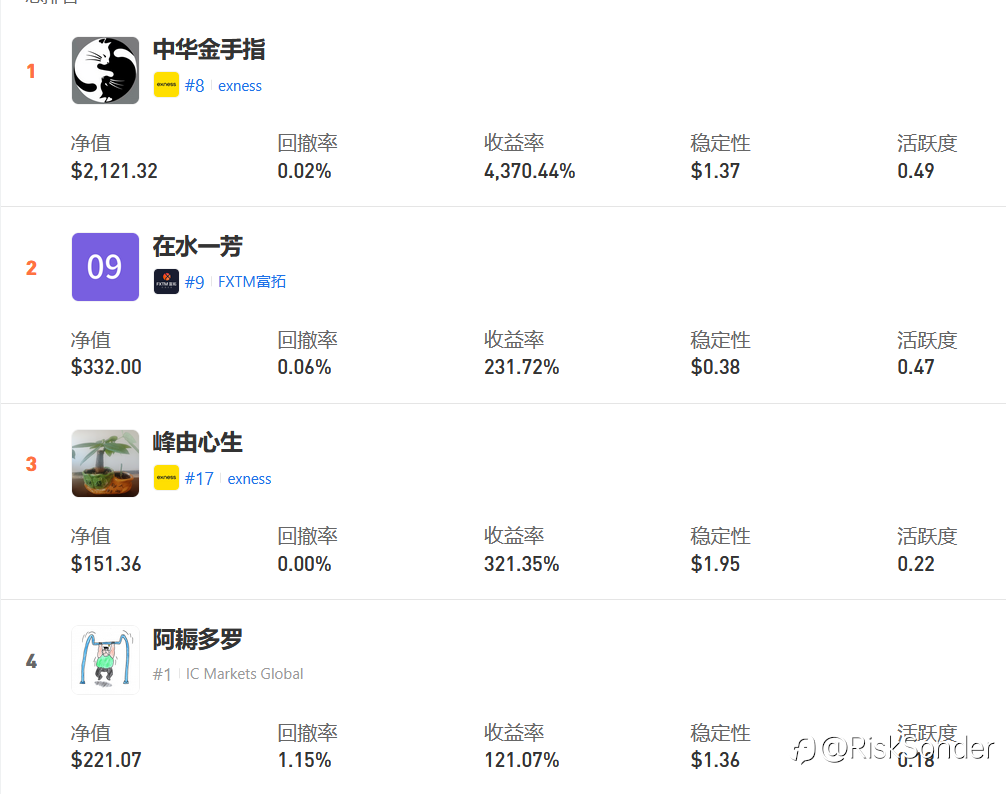The image size is (1006, 794).
Task: Click the 收益率 label in 峰由心生 row
Action: click(514, 536)
